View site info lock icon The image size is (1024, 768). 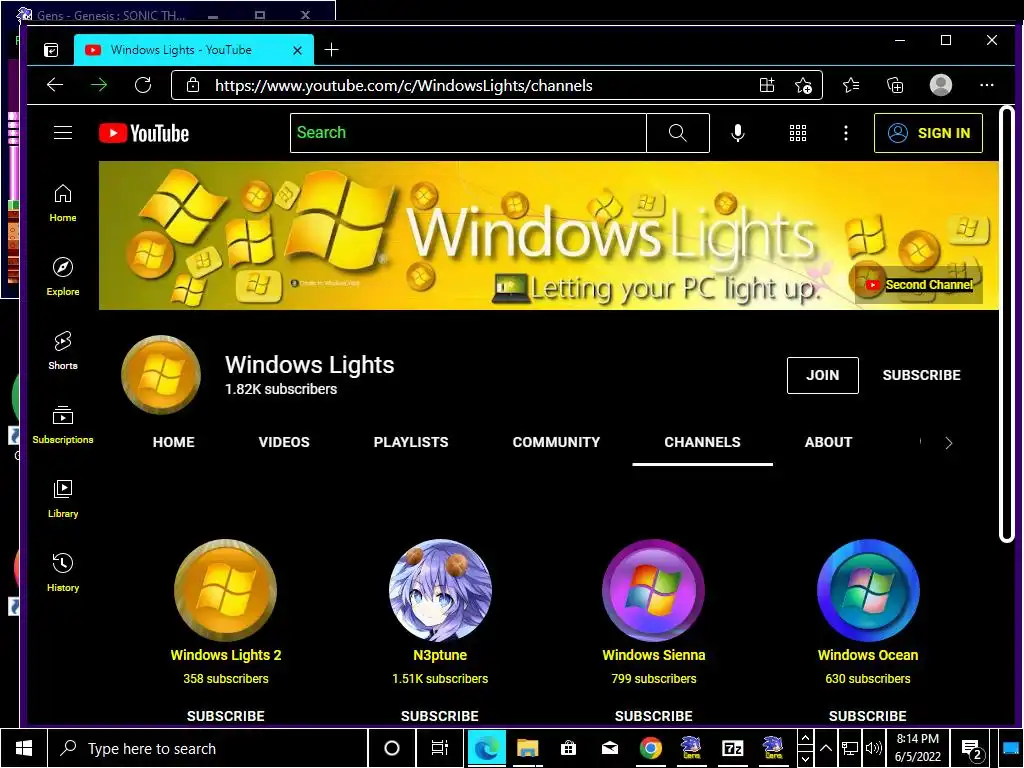click(193, 85)
